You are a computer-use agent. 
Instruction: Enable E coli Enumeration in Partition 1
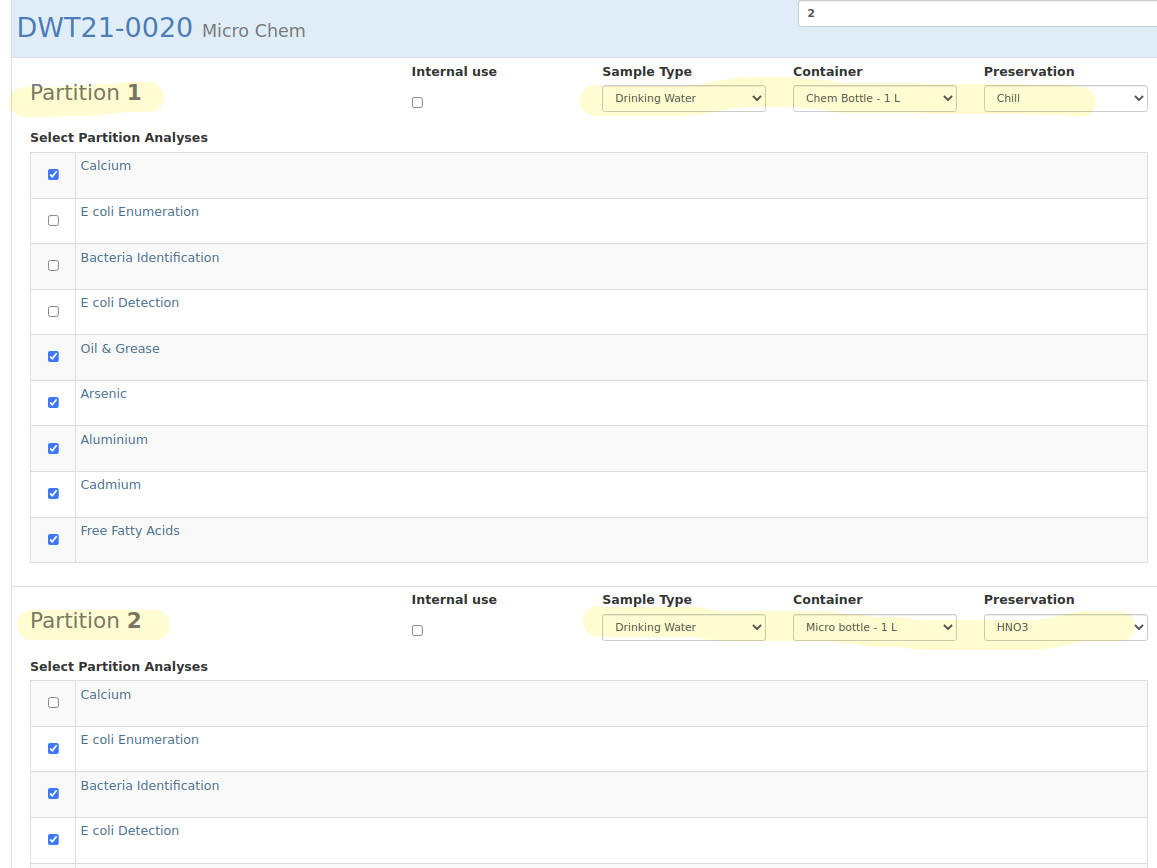[53, 220]
